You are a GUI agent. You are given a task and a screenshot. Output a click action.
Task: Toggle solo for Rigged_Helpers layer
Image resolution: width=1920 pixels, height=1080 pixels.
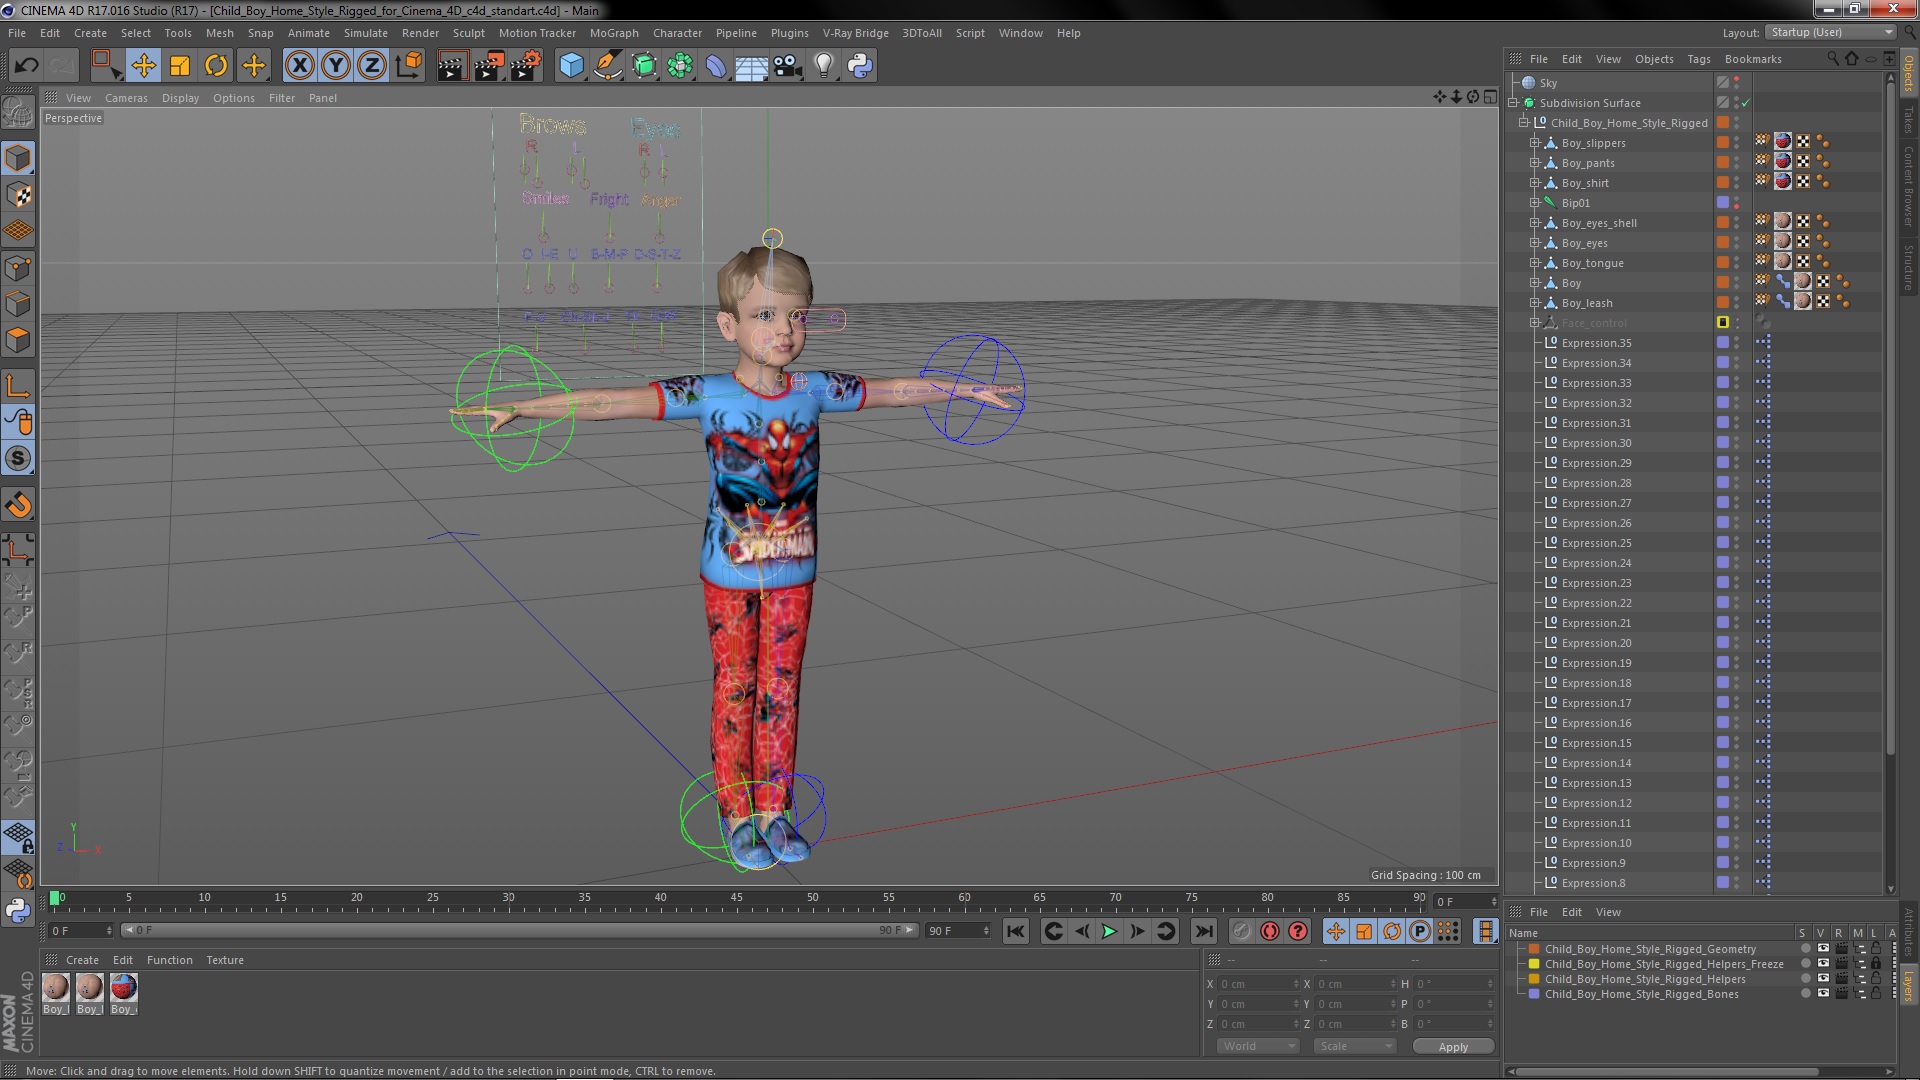(x=1805, y=979)
